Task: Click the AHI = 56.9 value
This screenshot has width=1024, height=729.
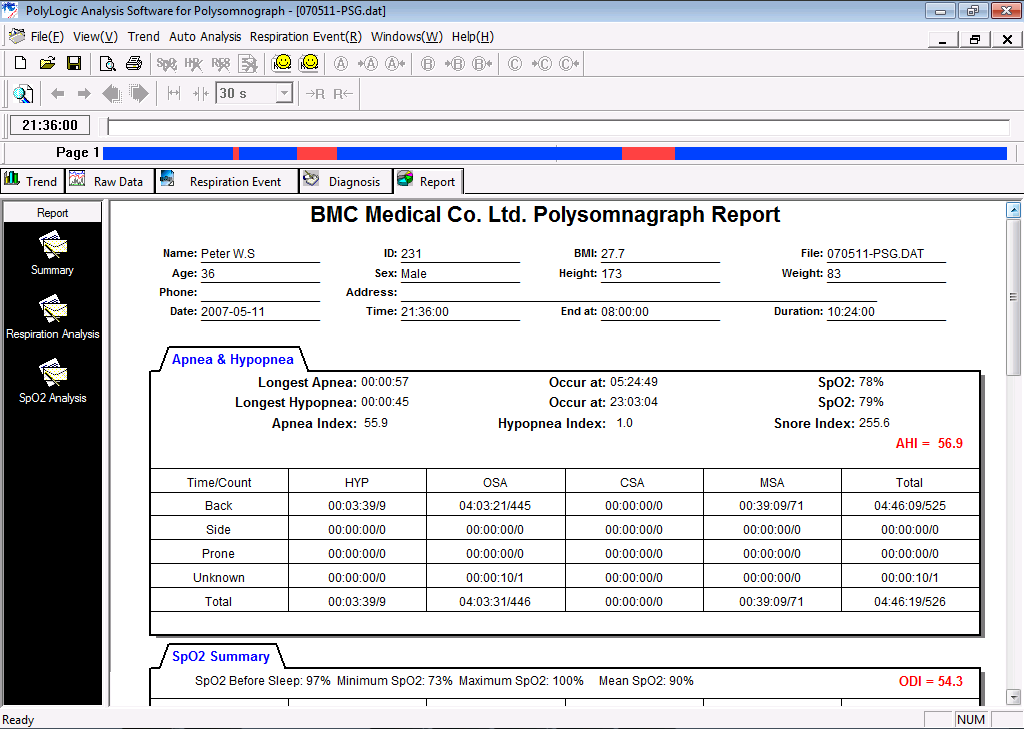Action: click(x=929, y=444)
